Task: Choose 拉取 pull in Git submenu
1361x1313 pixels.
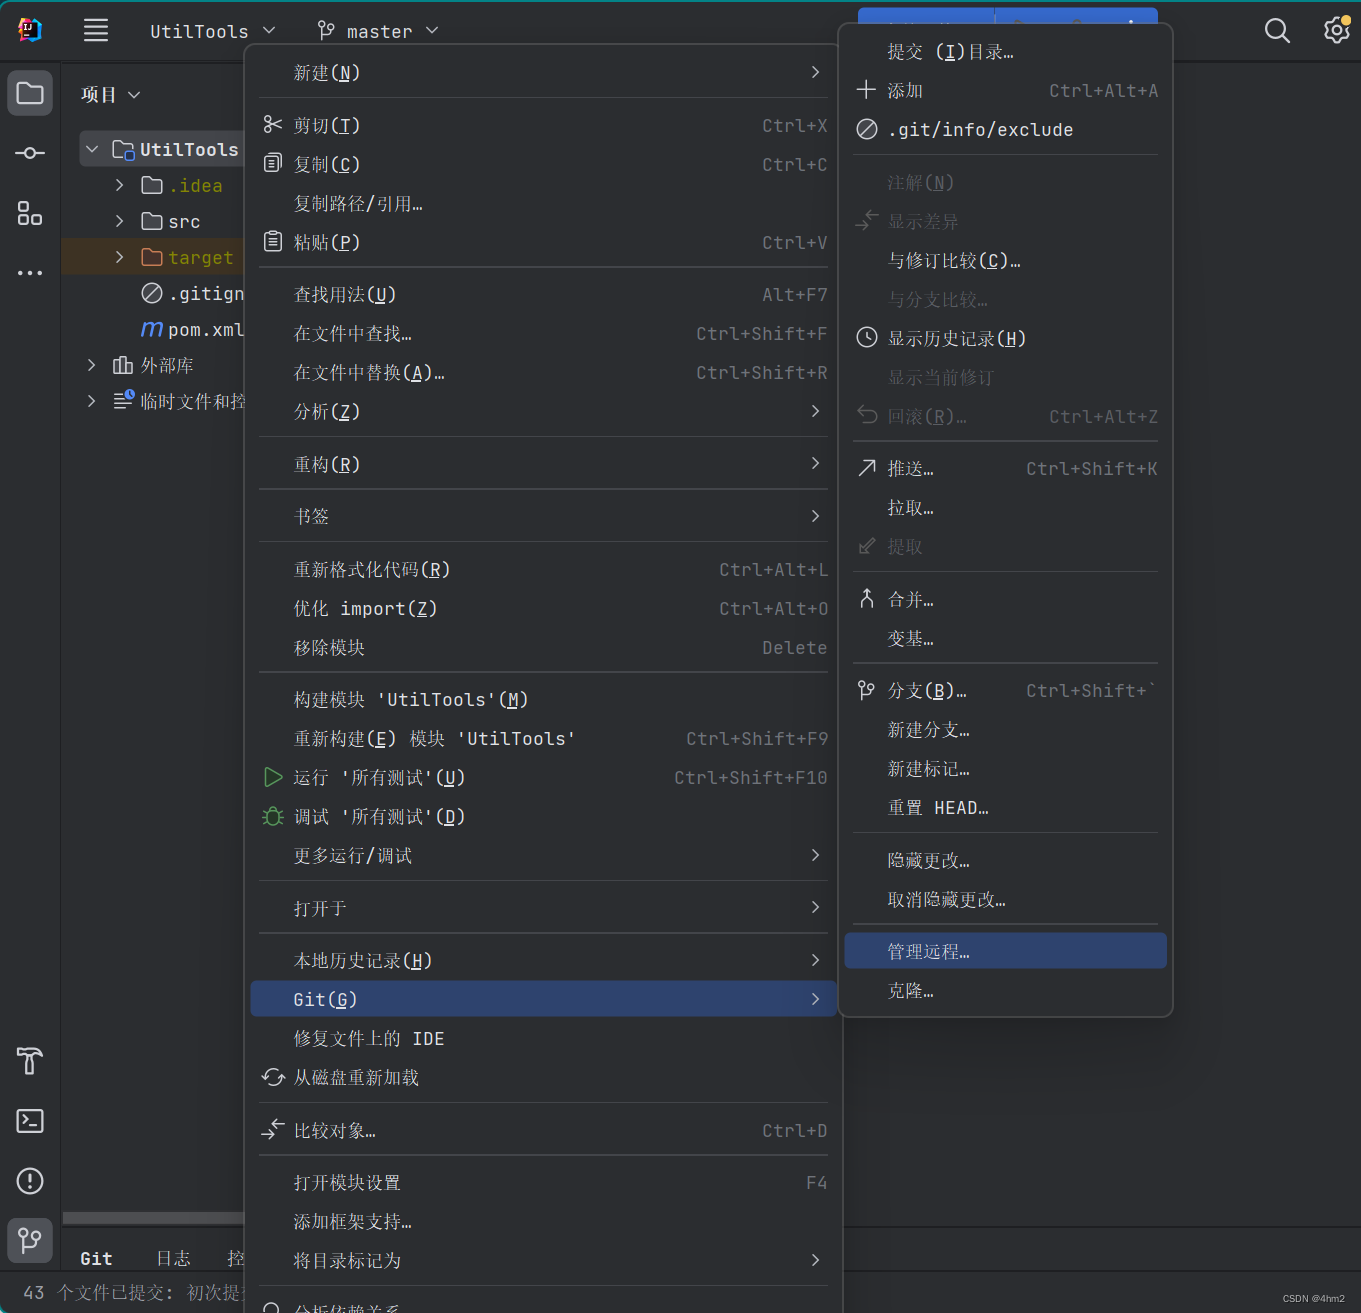Action: (x=1005, y=507)
